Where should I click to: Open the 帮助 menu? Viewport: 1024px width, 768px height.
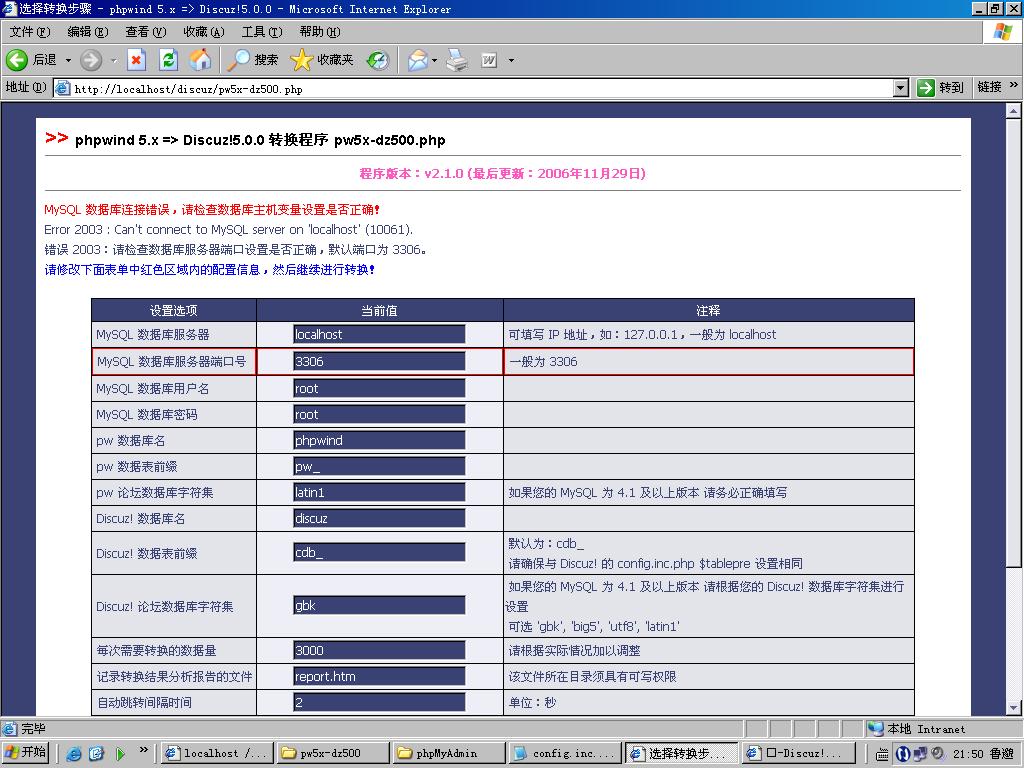click(319, 31)
